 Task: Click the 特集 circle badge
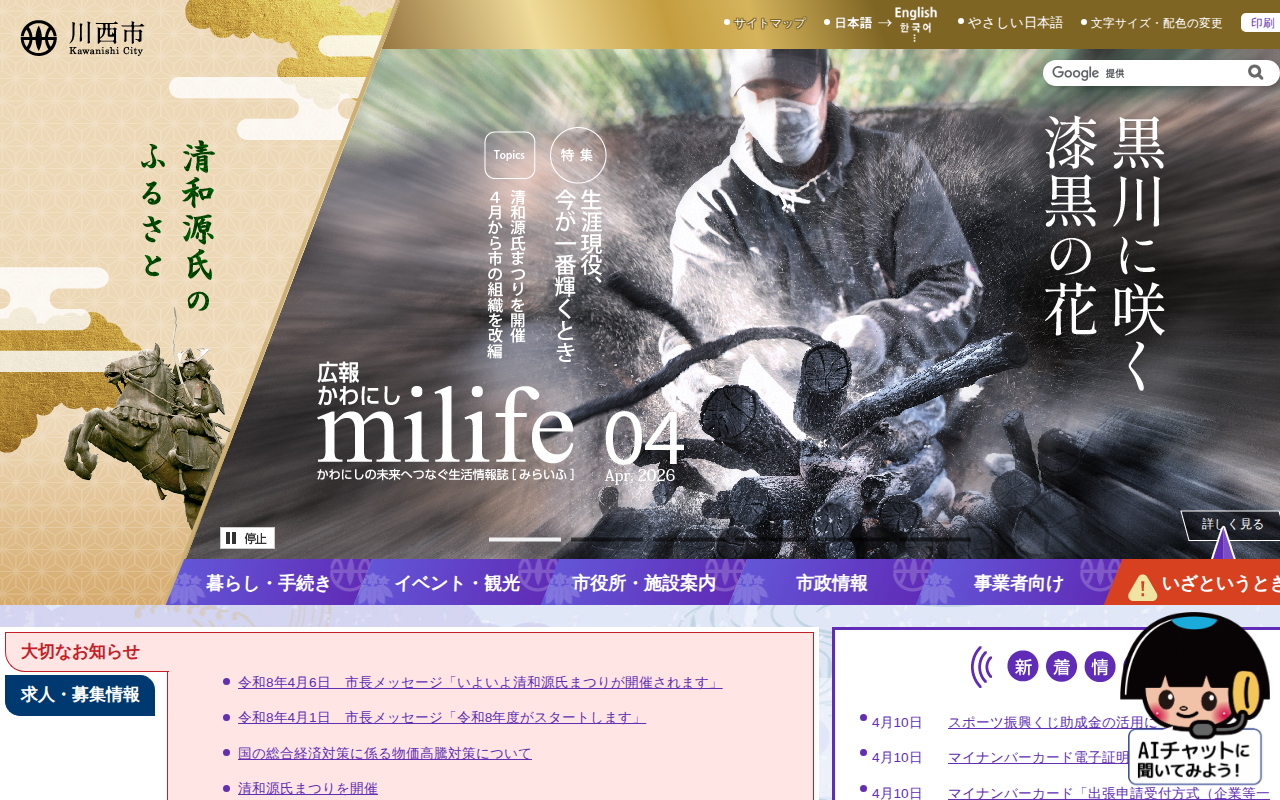coord(578,155)
